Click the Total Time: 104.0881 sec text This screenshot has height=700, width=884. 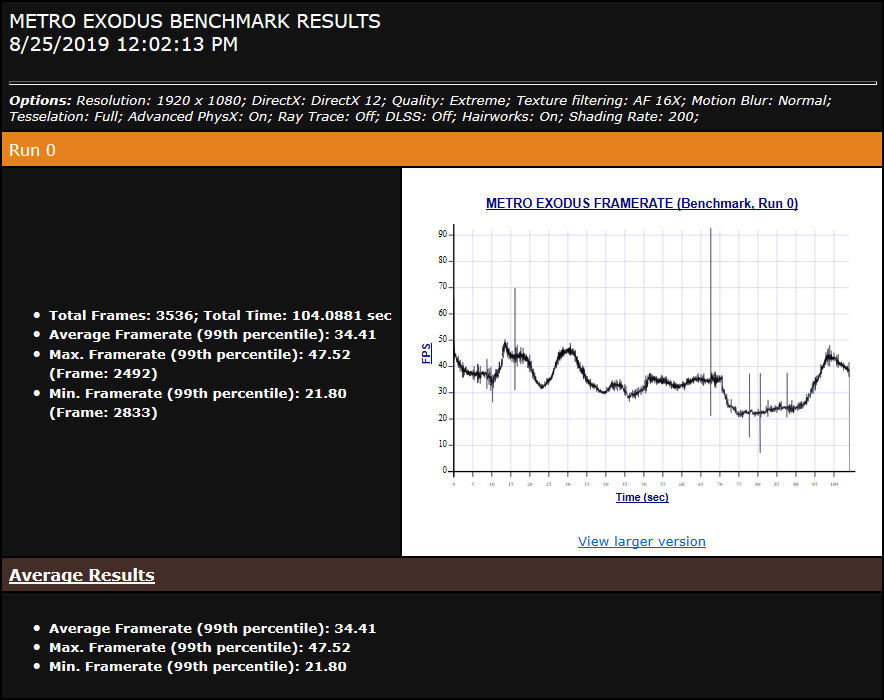pos(298,316)
